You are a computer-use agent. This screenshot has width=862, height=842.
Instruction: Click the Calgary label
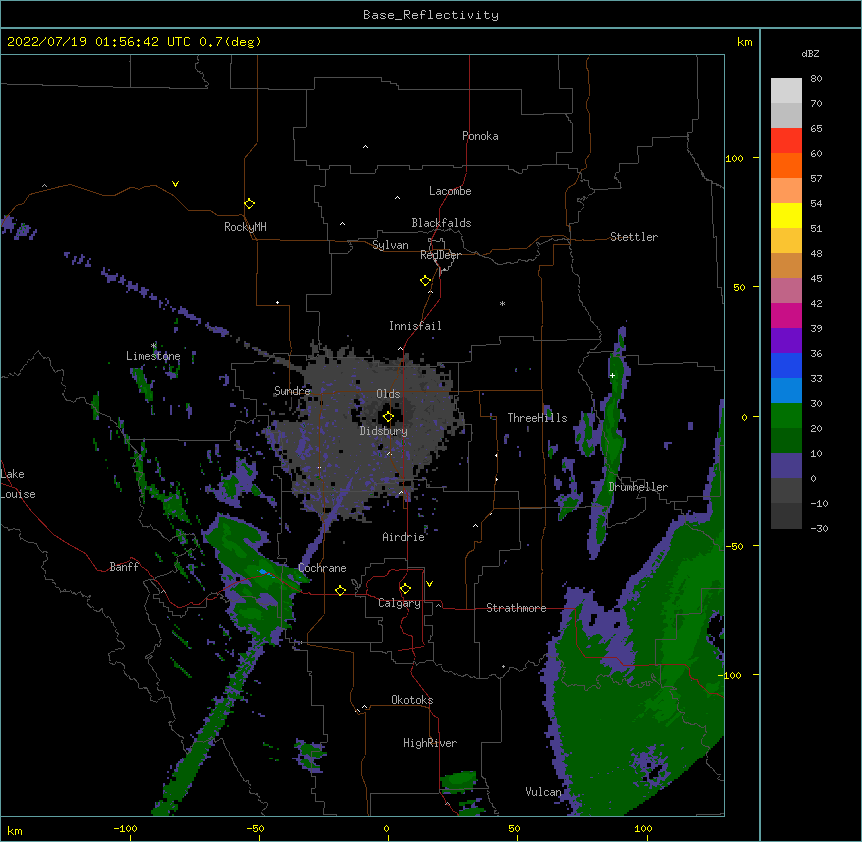tap(399, 603)
